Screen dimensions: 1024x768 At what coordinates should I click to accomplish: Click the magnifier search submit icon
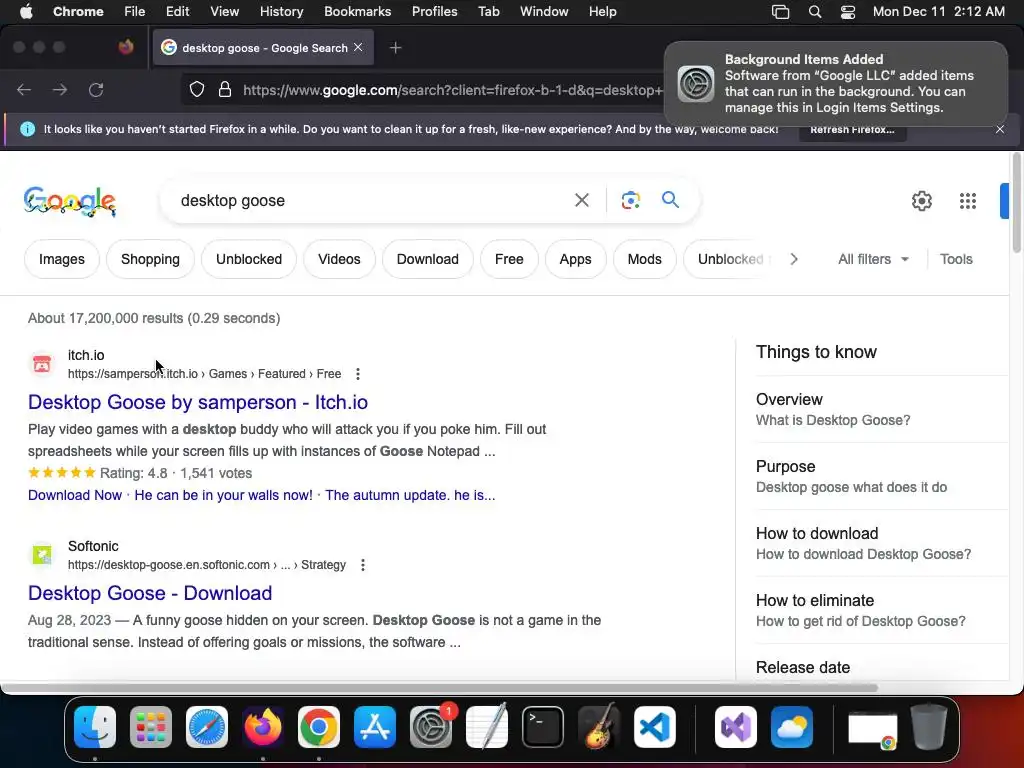click(x=670, y=200)
